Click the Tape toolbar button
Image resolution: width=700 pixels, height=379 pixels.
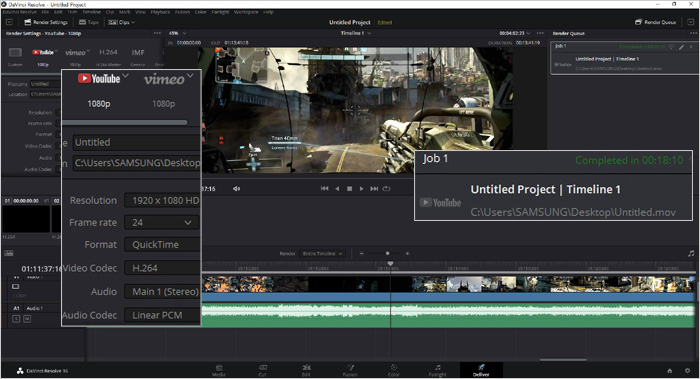tap(88, 22)
